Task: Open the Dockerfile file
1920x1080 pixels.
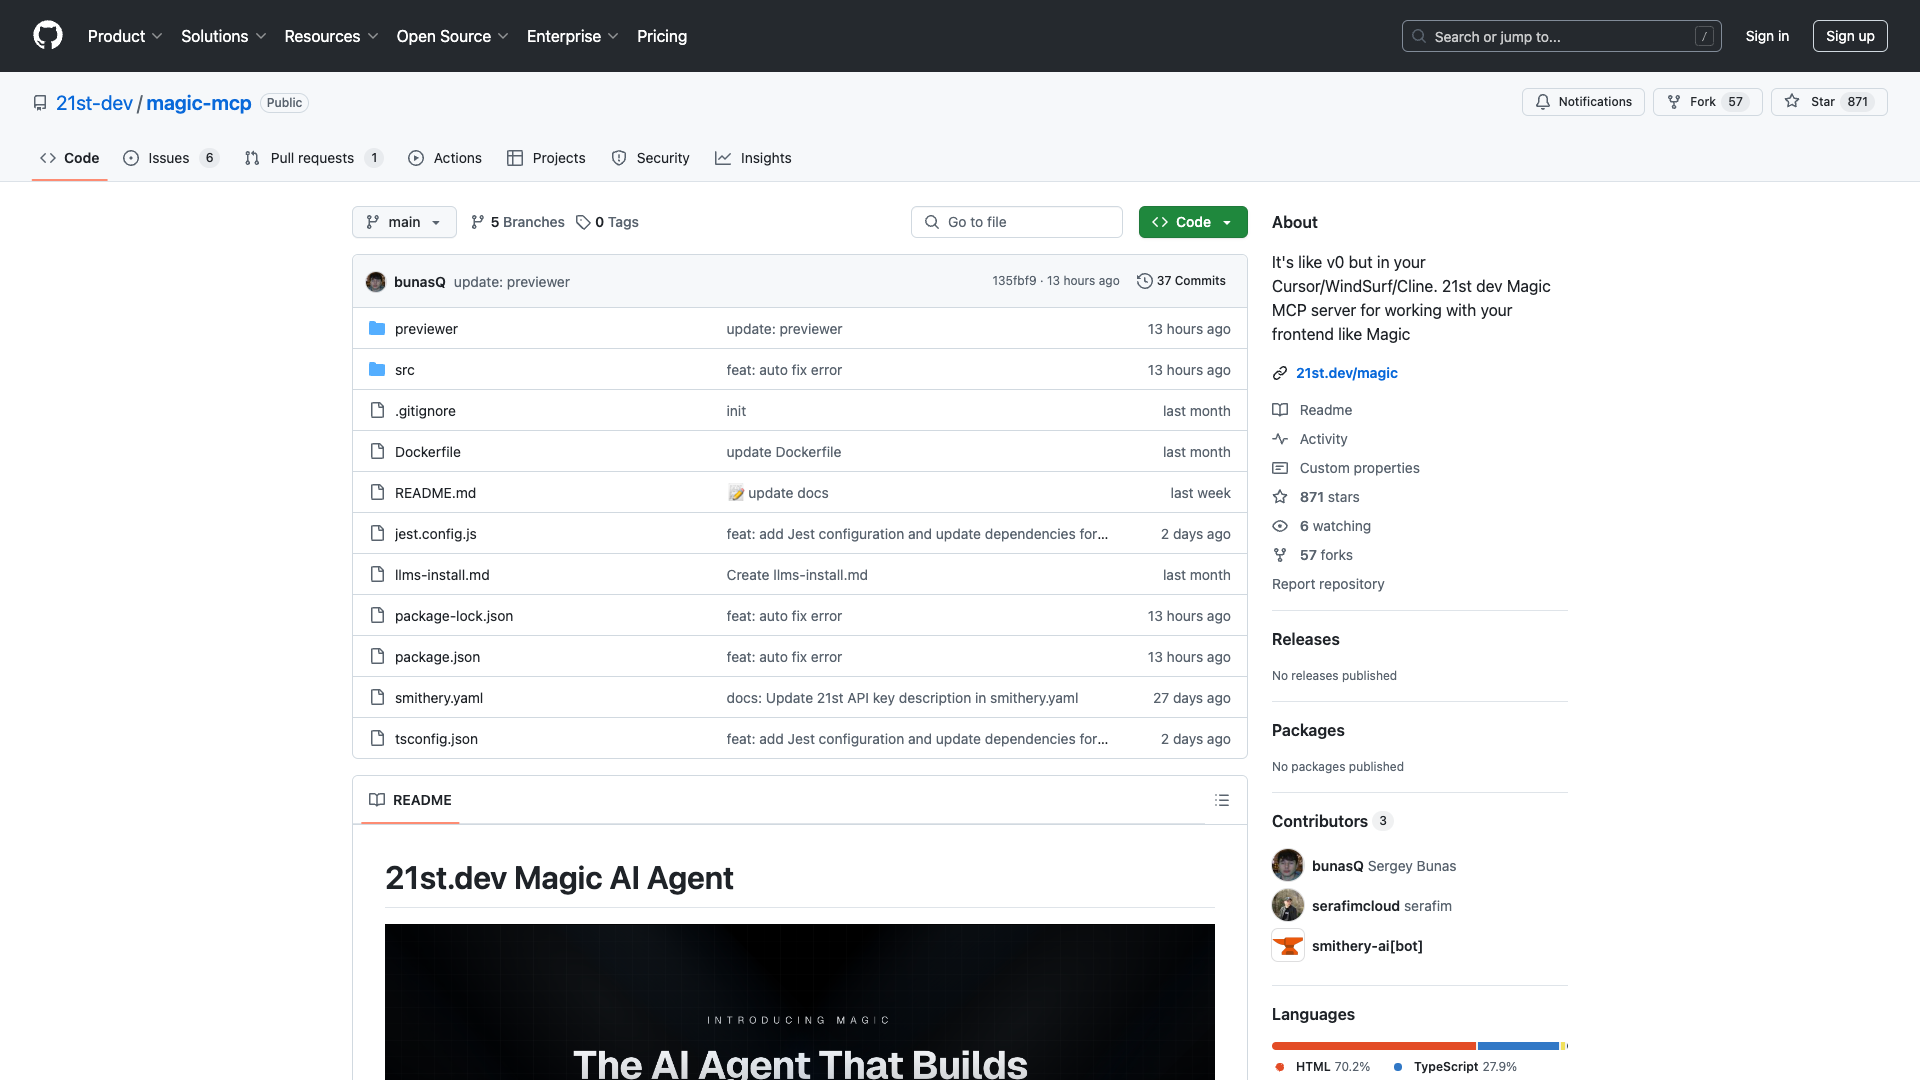Action: coord(427,452)
